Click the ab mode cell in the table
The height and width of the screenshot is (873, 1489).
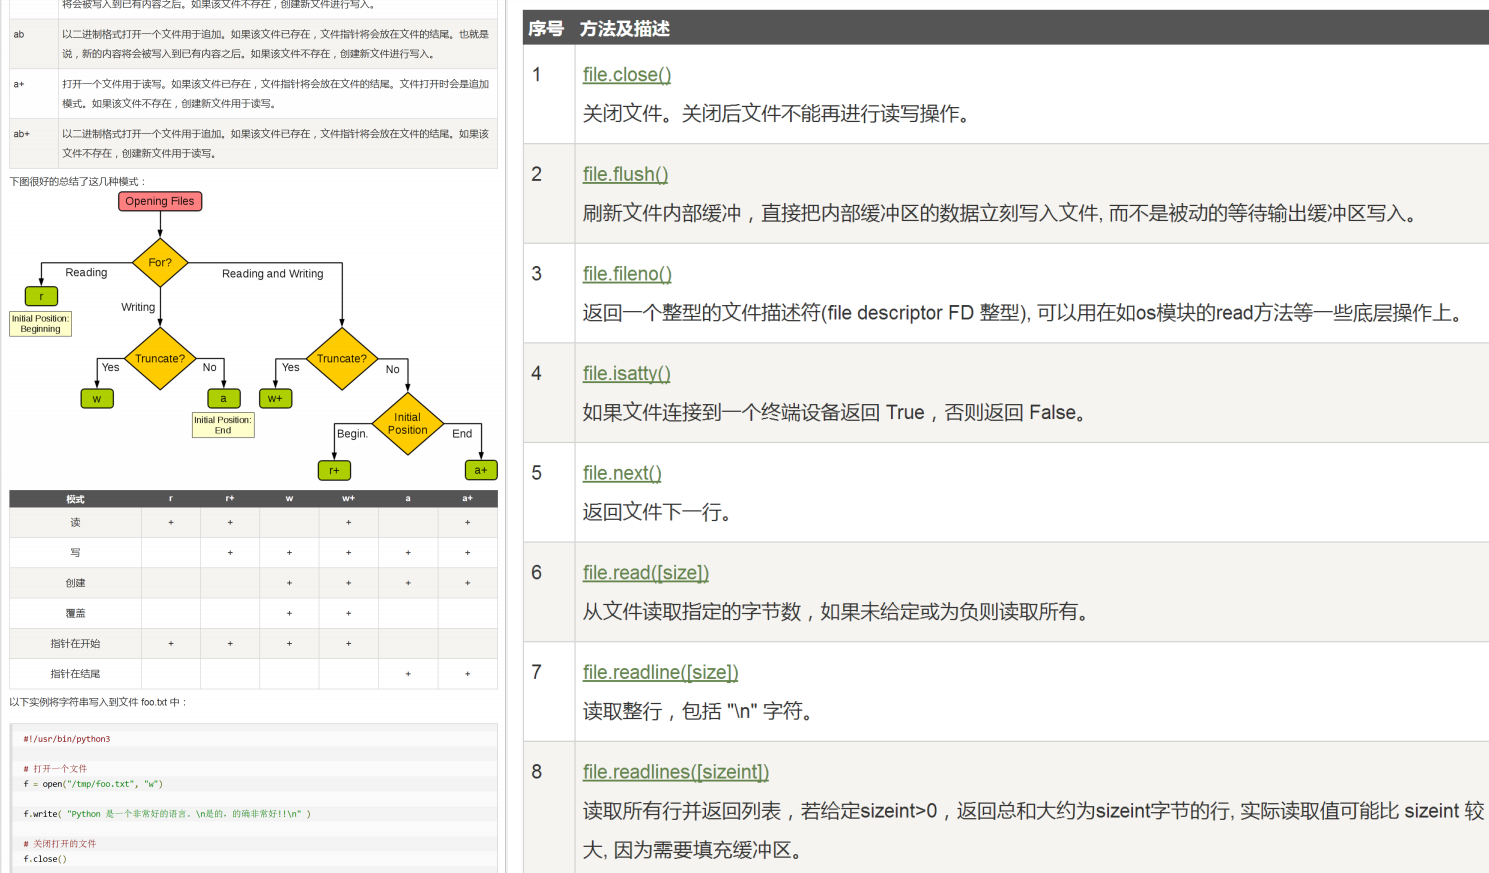[x=33, y=44]
